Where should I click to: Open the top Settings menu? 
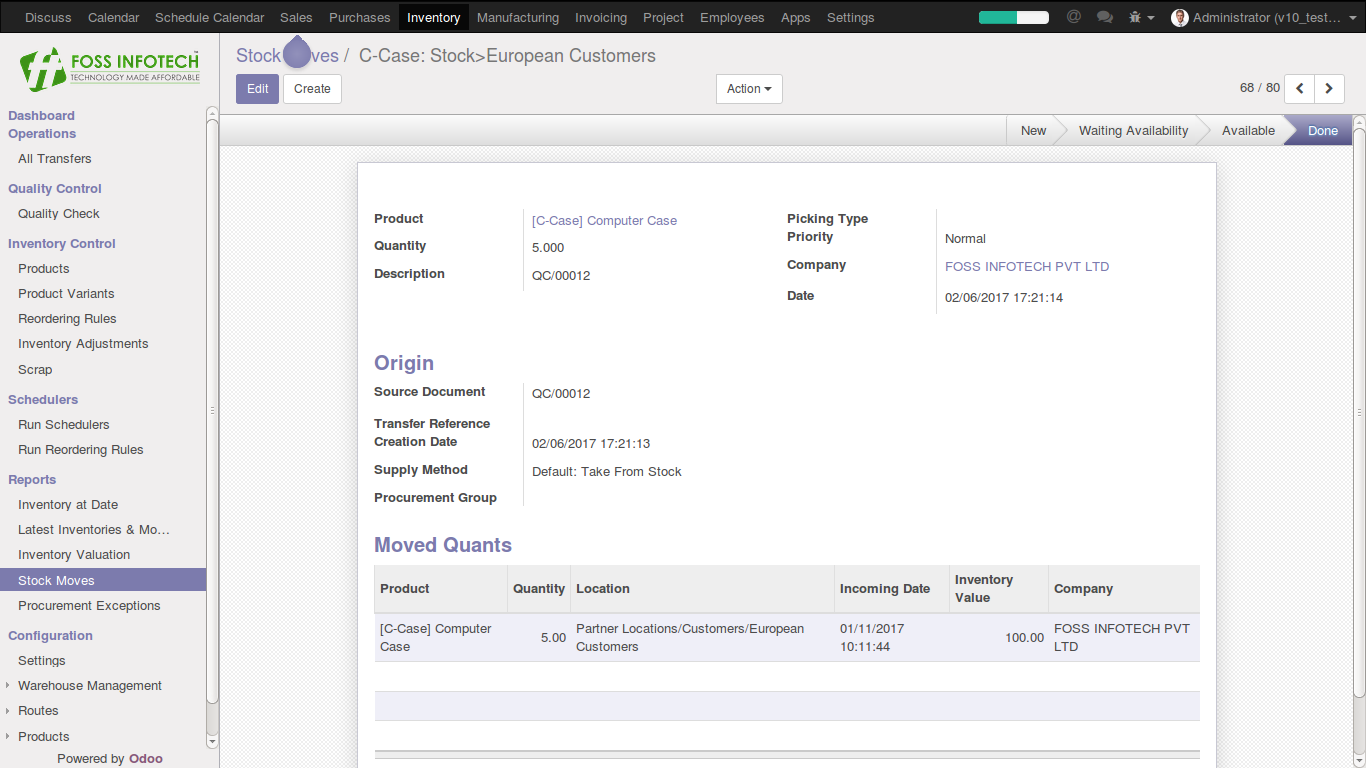(851, 17)
